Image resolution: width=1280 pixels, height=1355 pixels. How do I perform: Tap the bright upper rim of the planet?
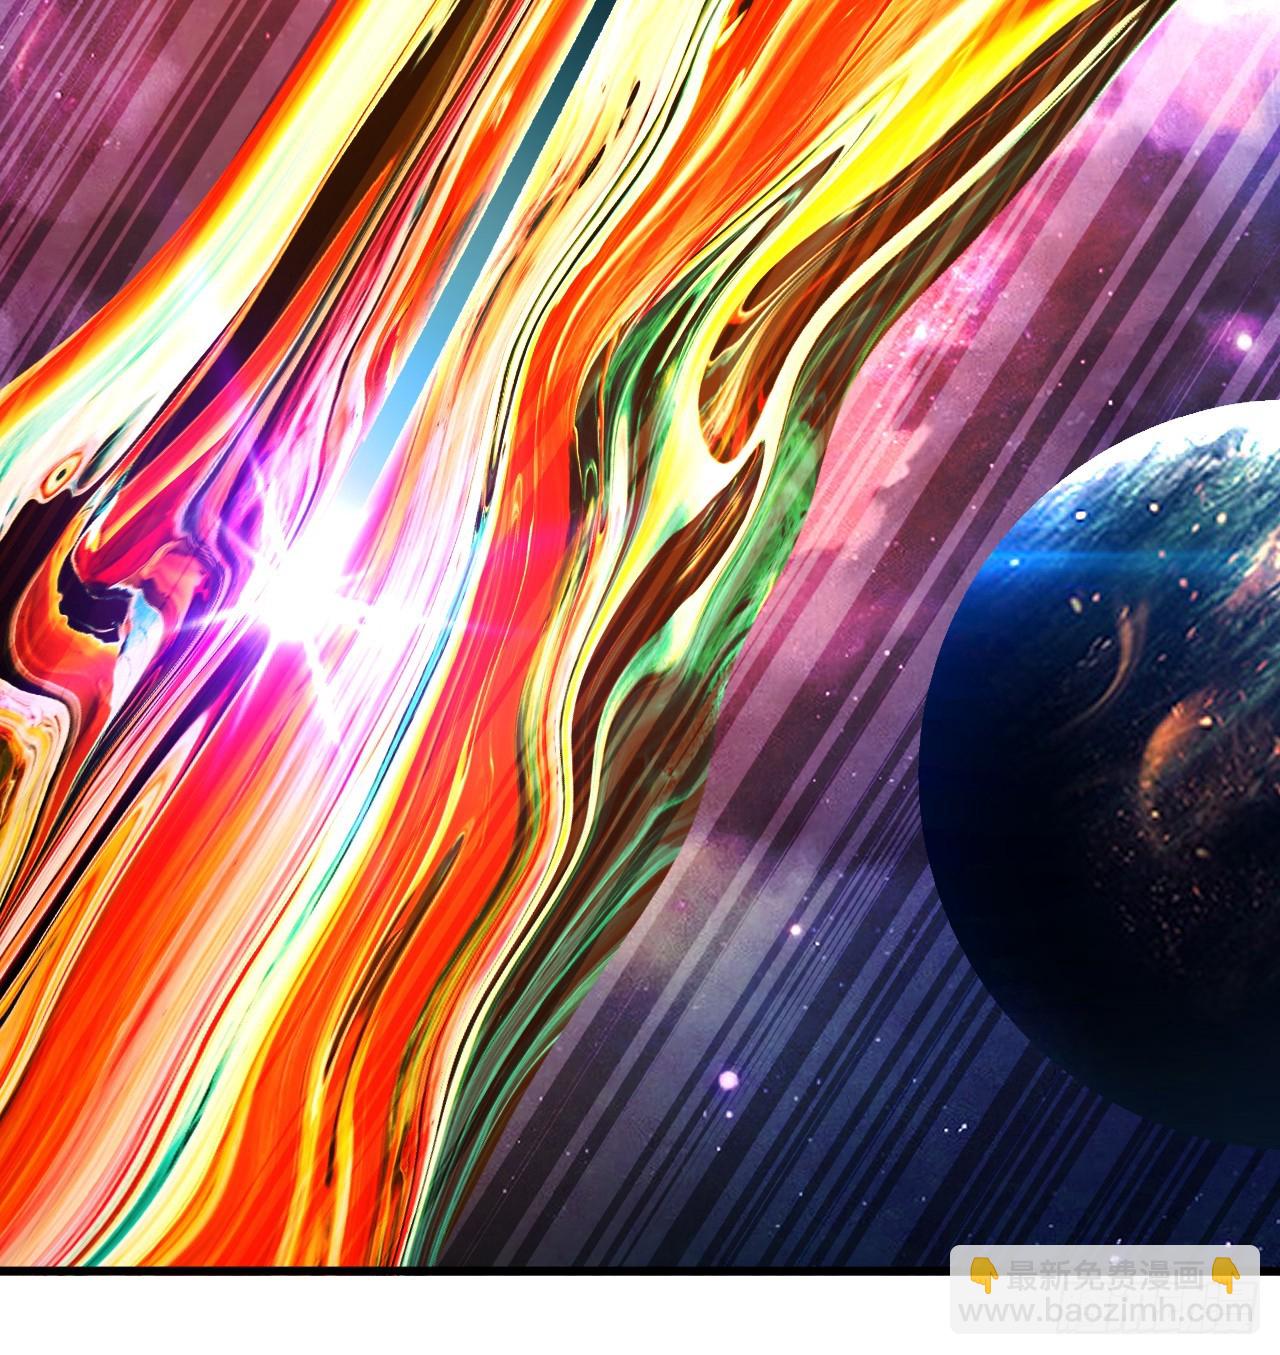click(1150, 432)
